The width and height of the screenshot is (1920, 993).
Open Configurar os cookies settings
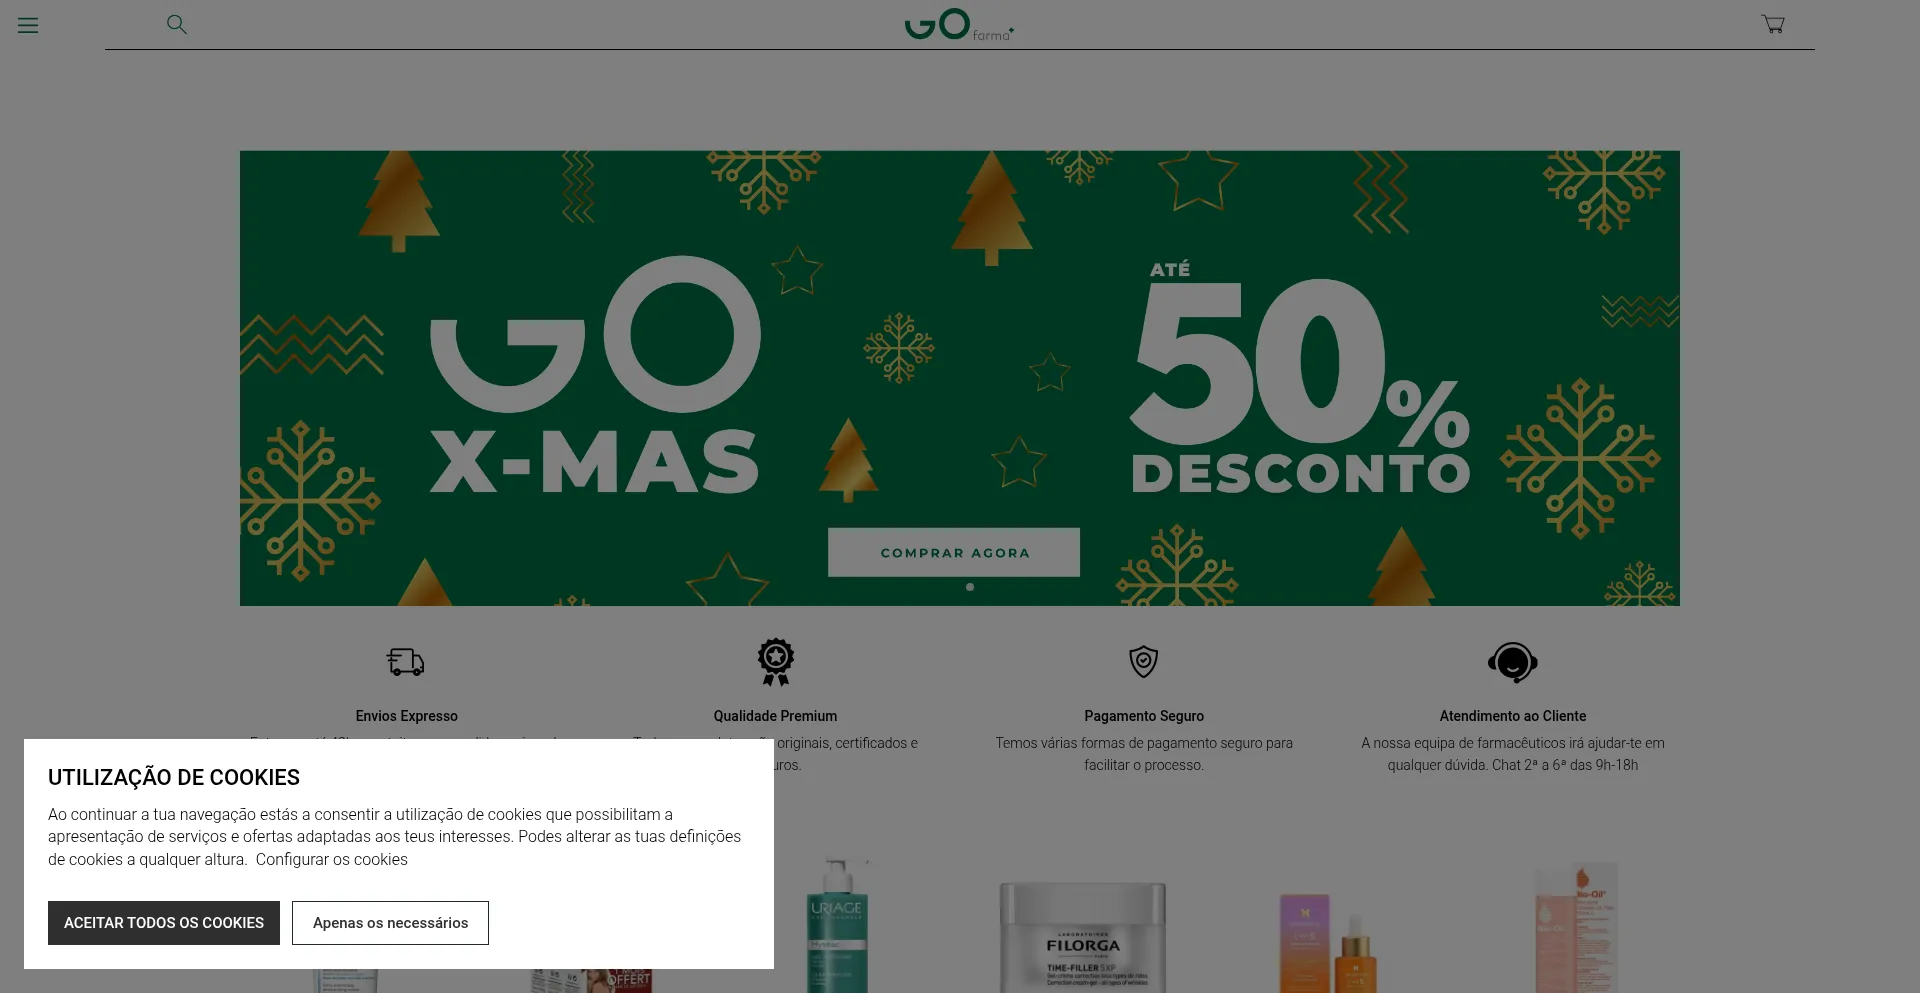point(331,859)
